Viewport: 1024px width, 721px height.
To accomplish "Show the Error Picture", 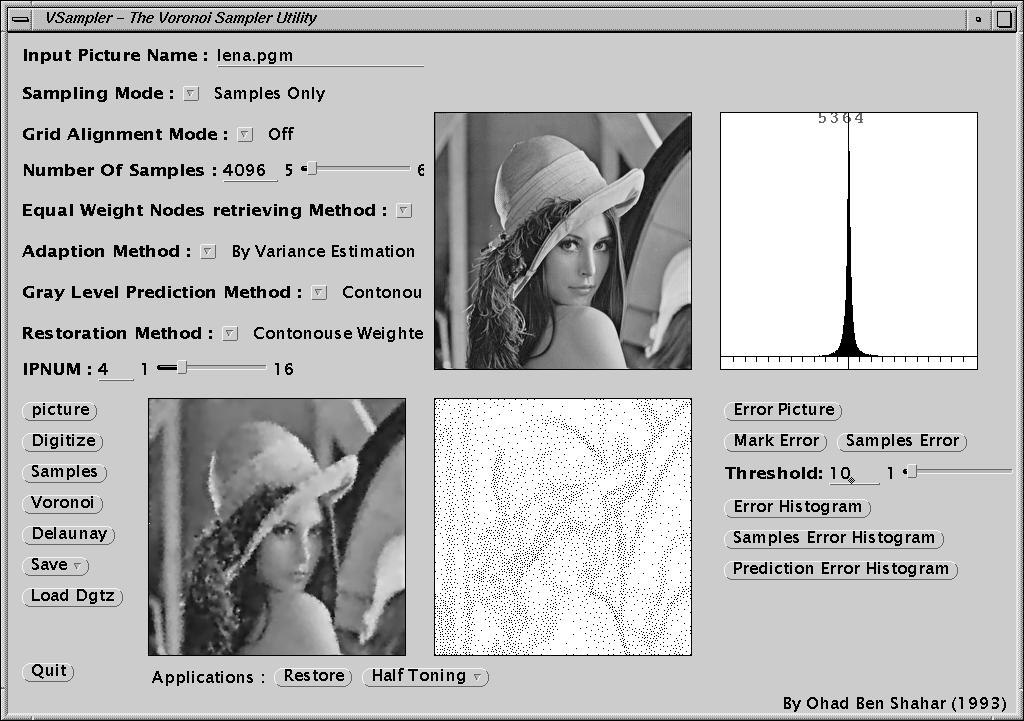I will point(783,410).
